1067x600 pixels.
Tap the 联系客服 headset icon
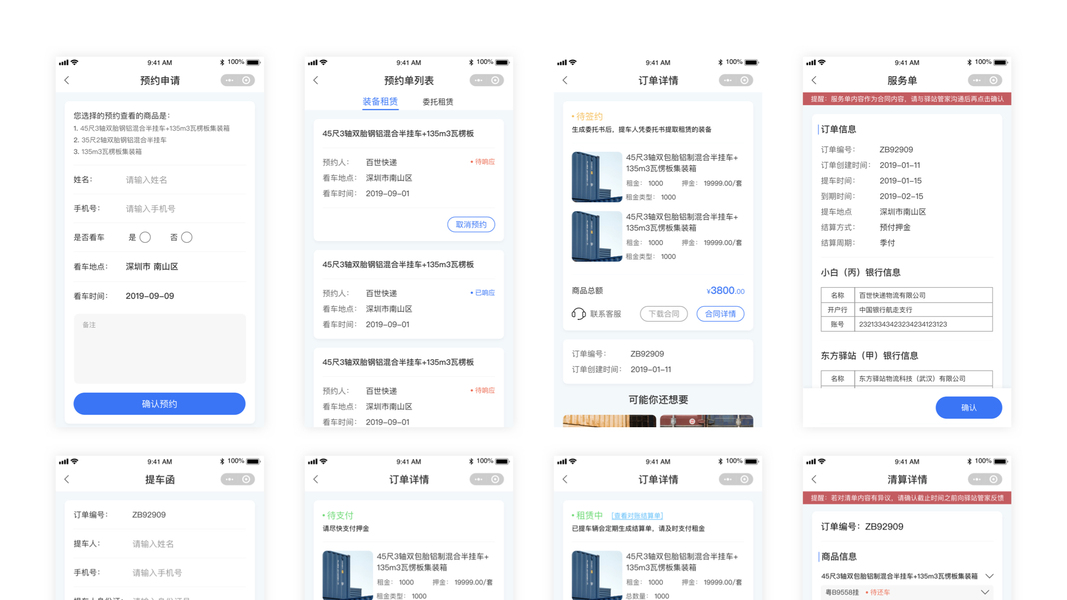578,314
